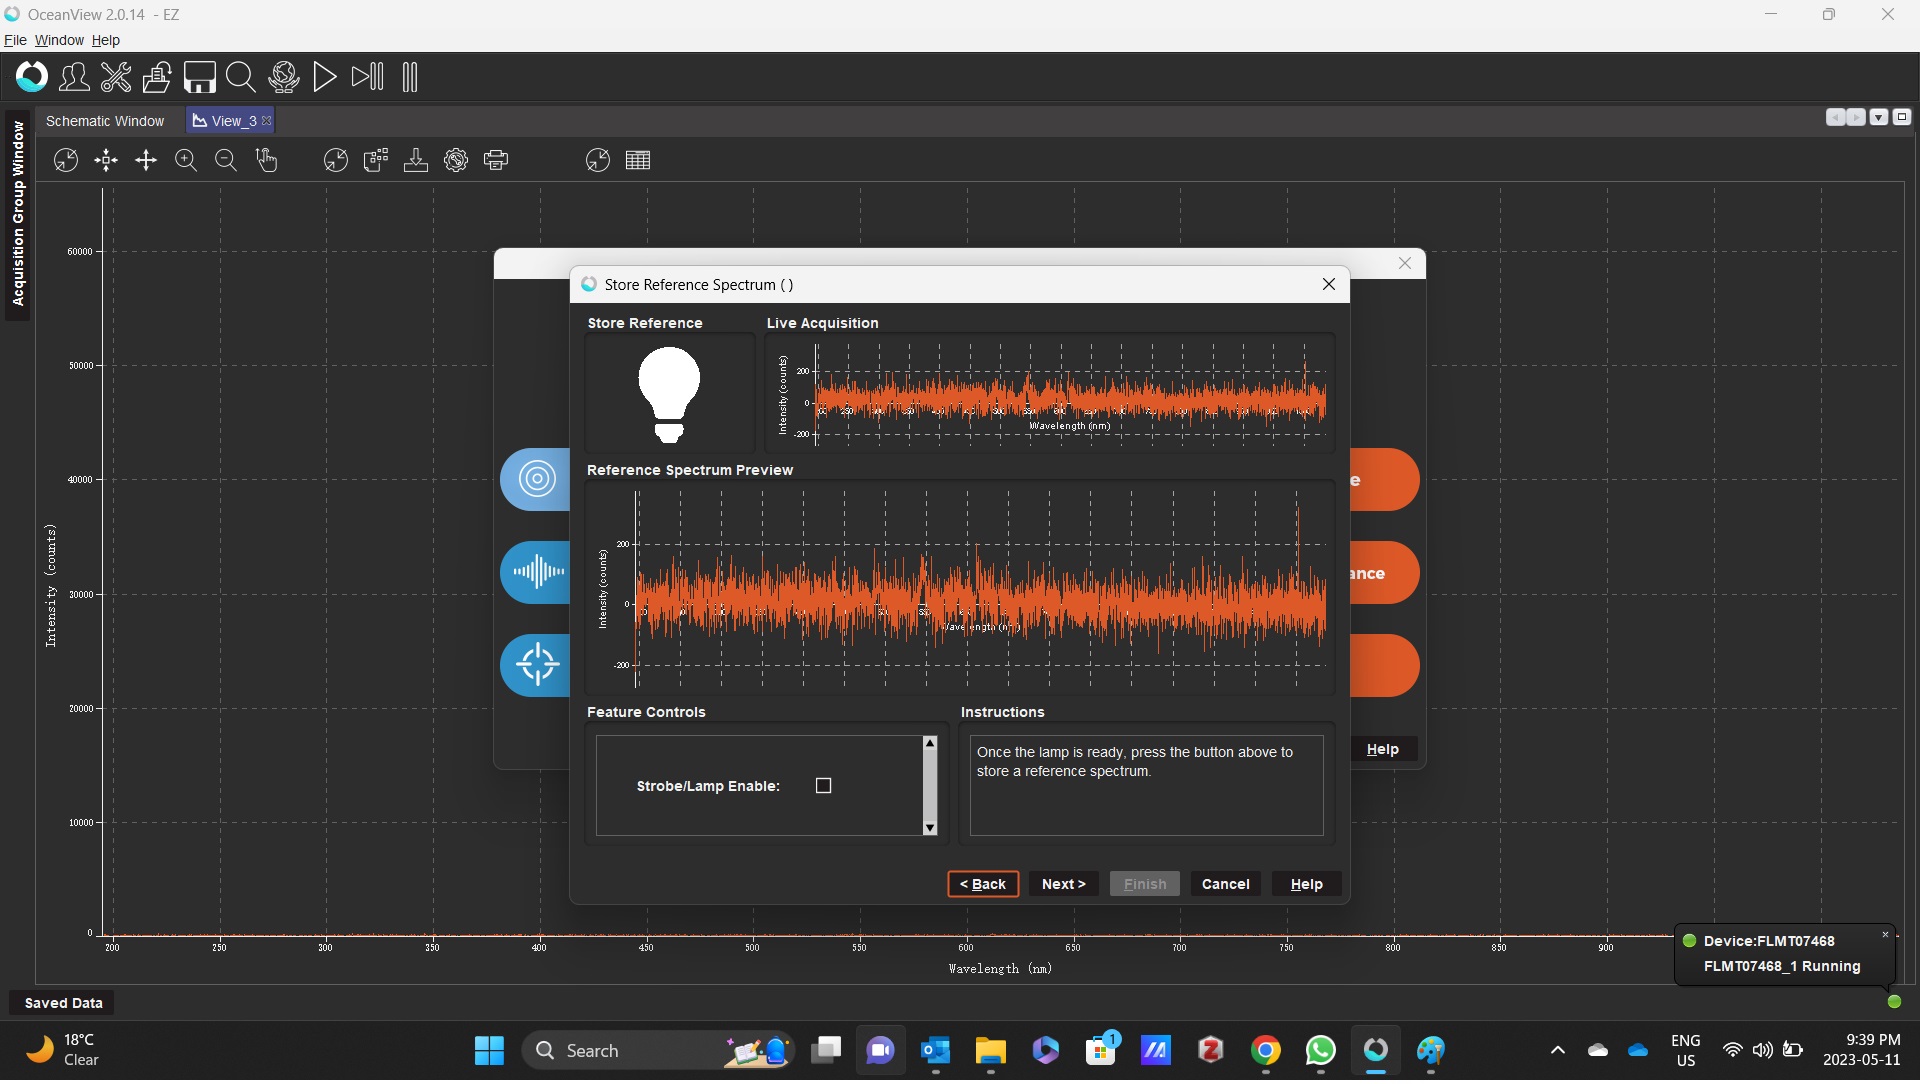Click the pause acquisition icon in the top toolbar
Image resolution: width=1924 pixels, height=1084 pixels.
pyautogui.click(x=410, y=77)
